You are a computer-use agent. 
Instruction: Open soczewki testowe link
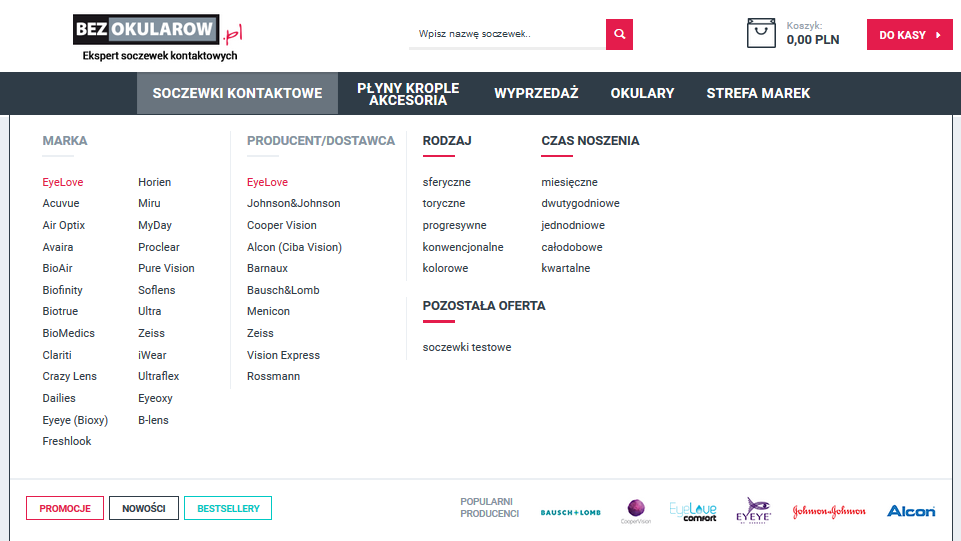[466, 347]
